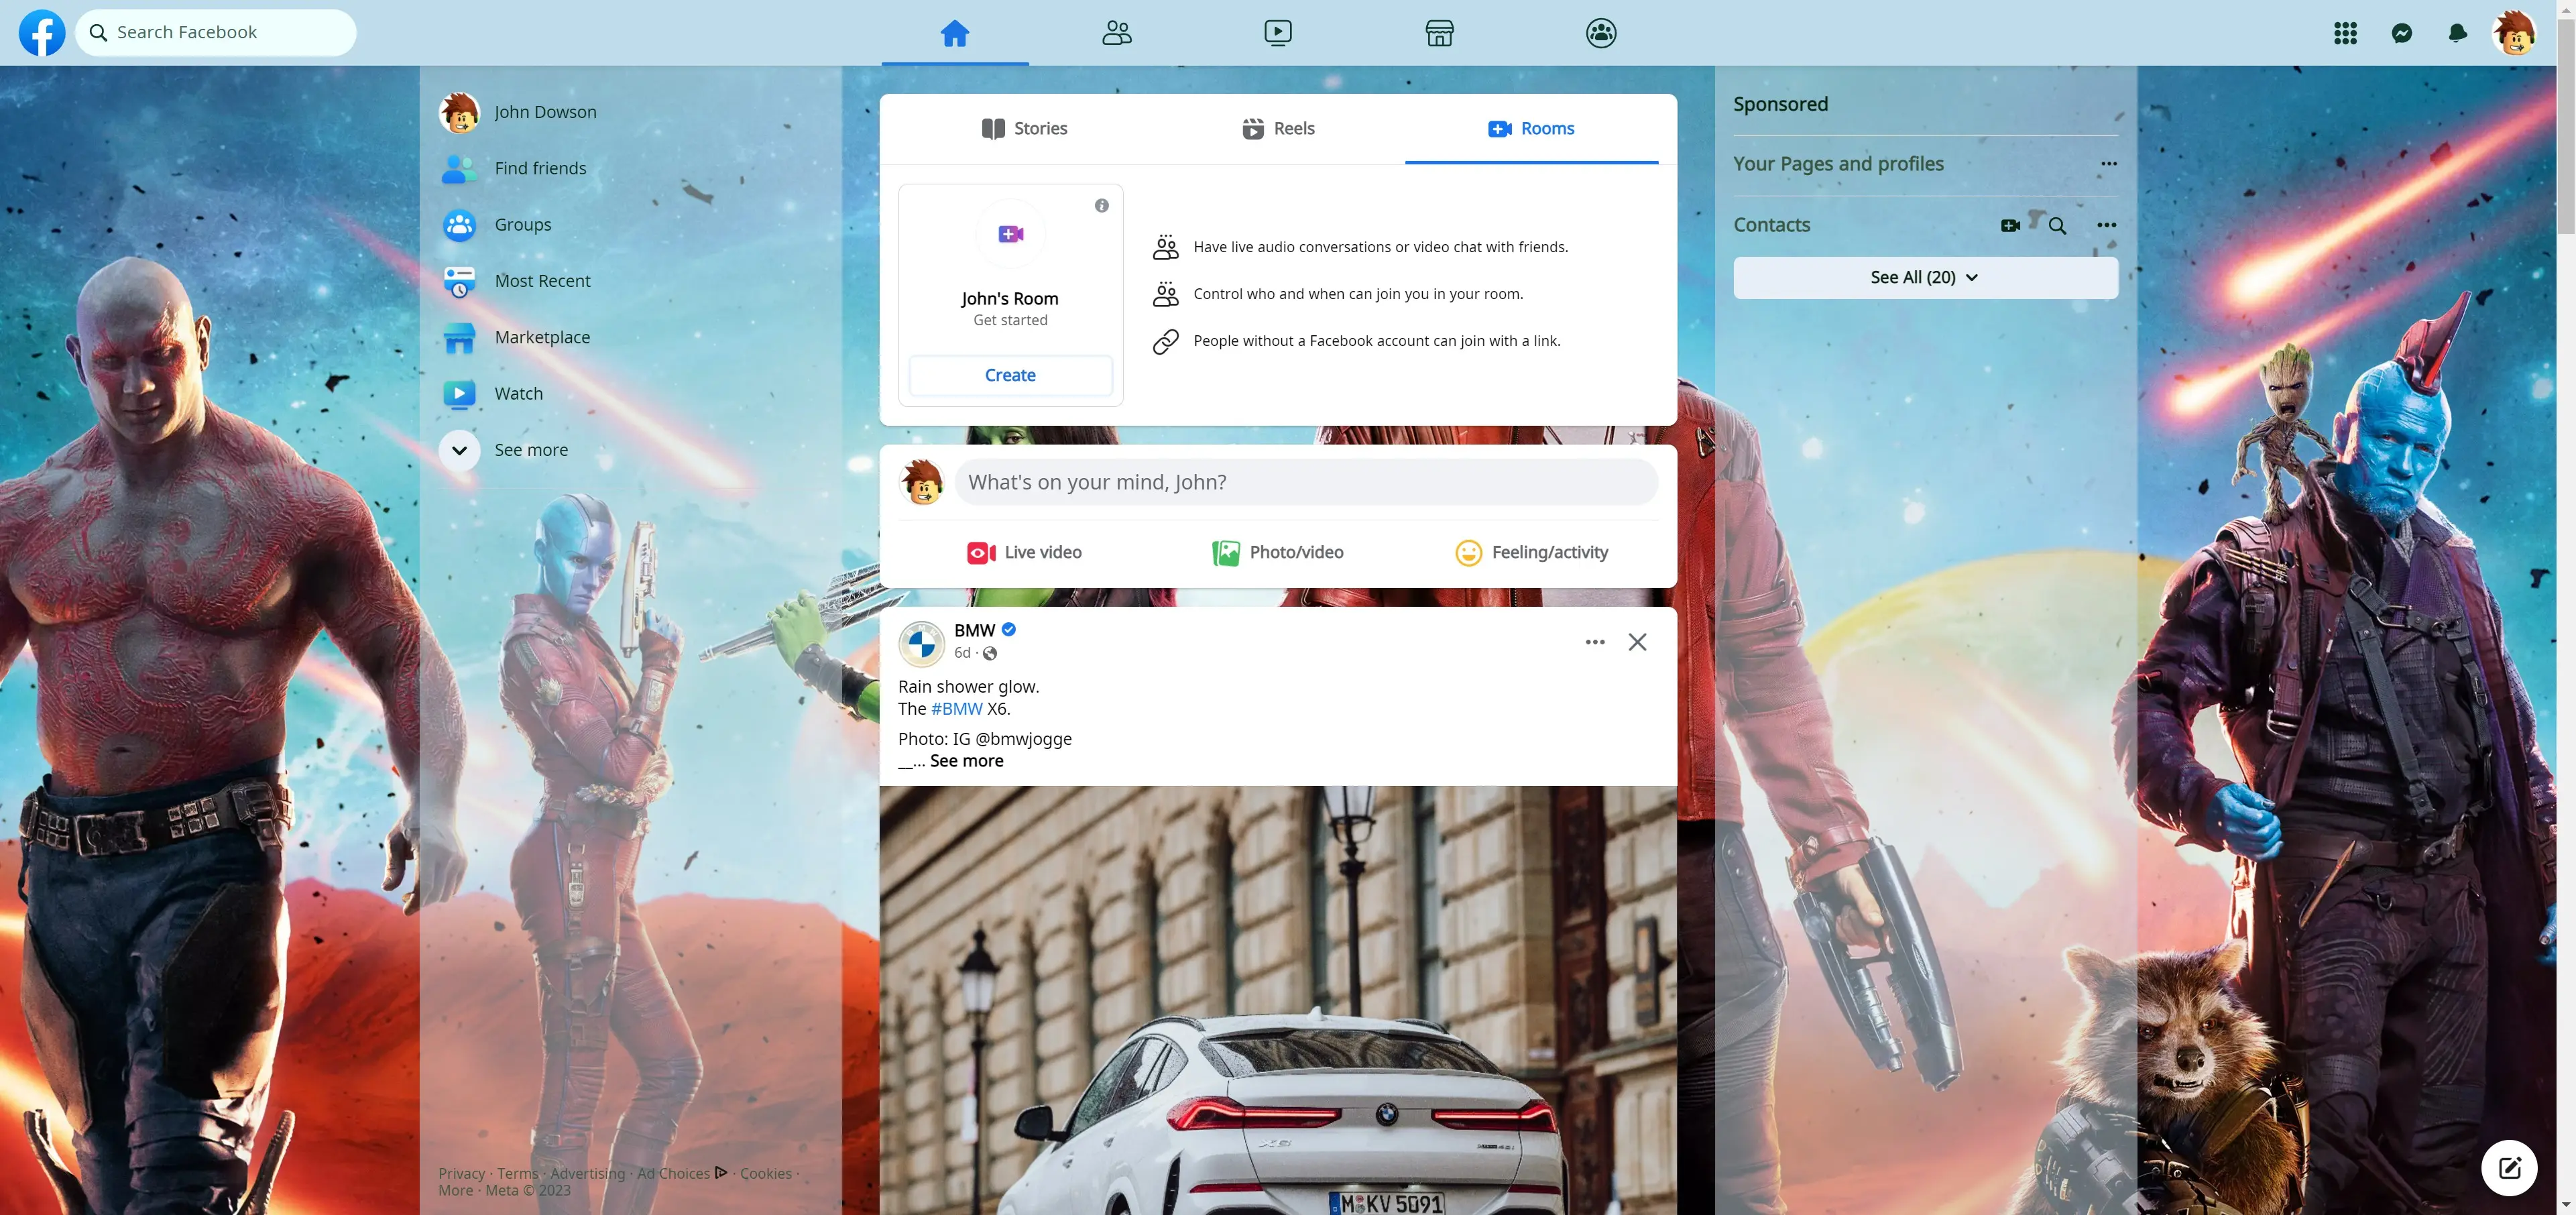Create new room from Contacts header icon
The width and height of the screenshot is (2576, 1215).
[x=2010, y=225]
